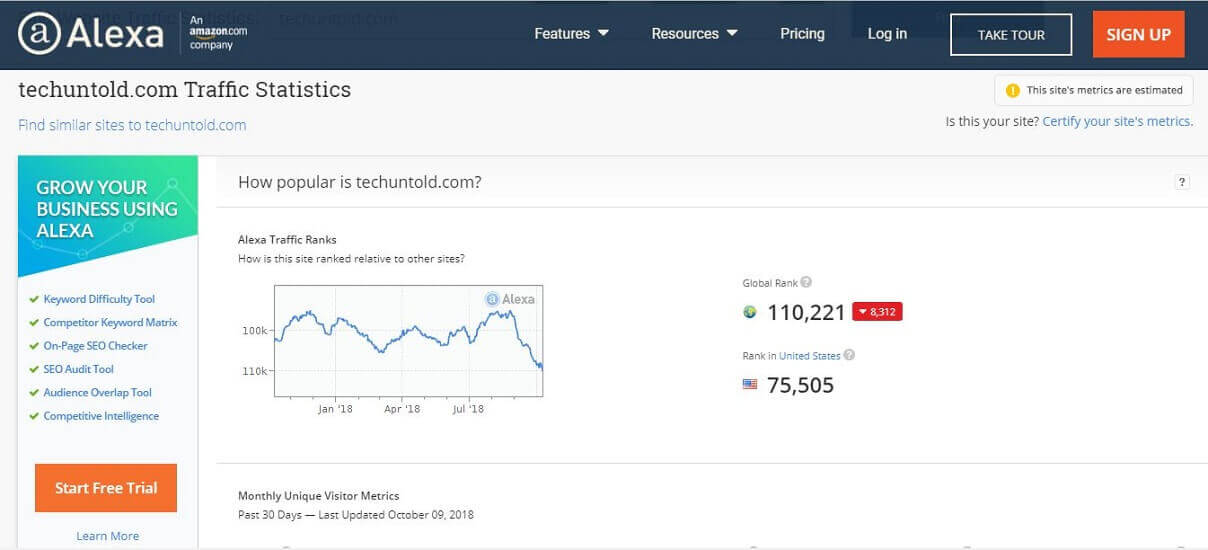Click the US flag icon
1208x550 pixels.
(750, 385)
